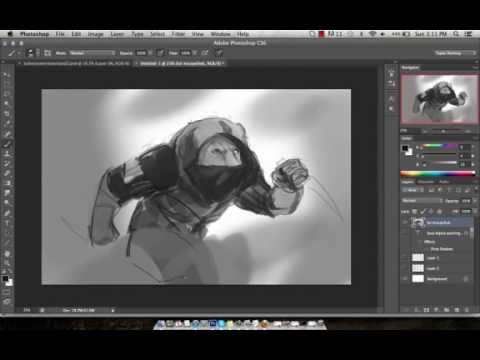Add a layer style with the fx icon
480x360 pixels.
[417, 310]
